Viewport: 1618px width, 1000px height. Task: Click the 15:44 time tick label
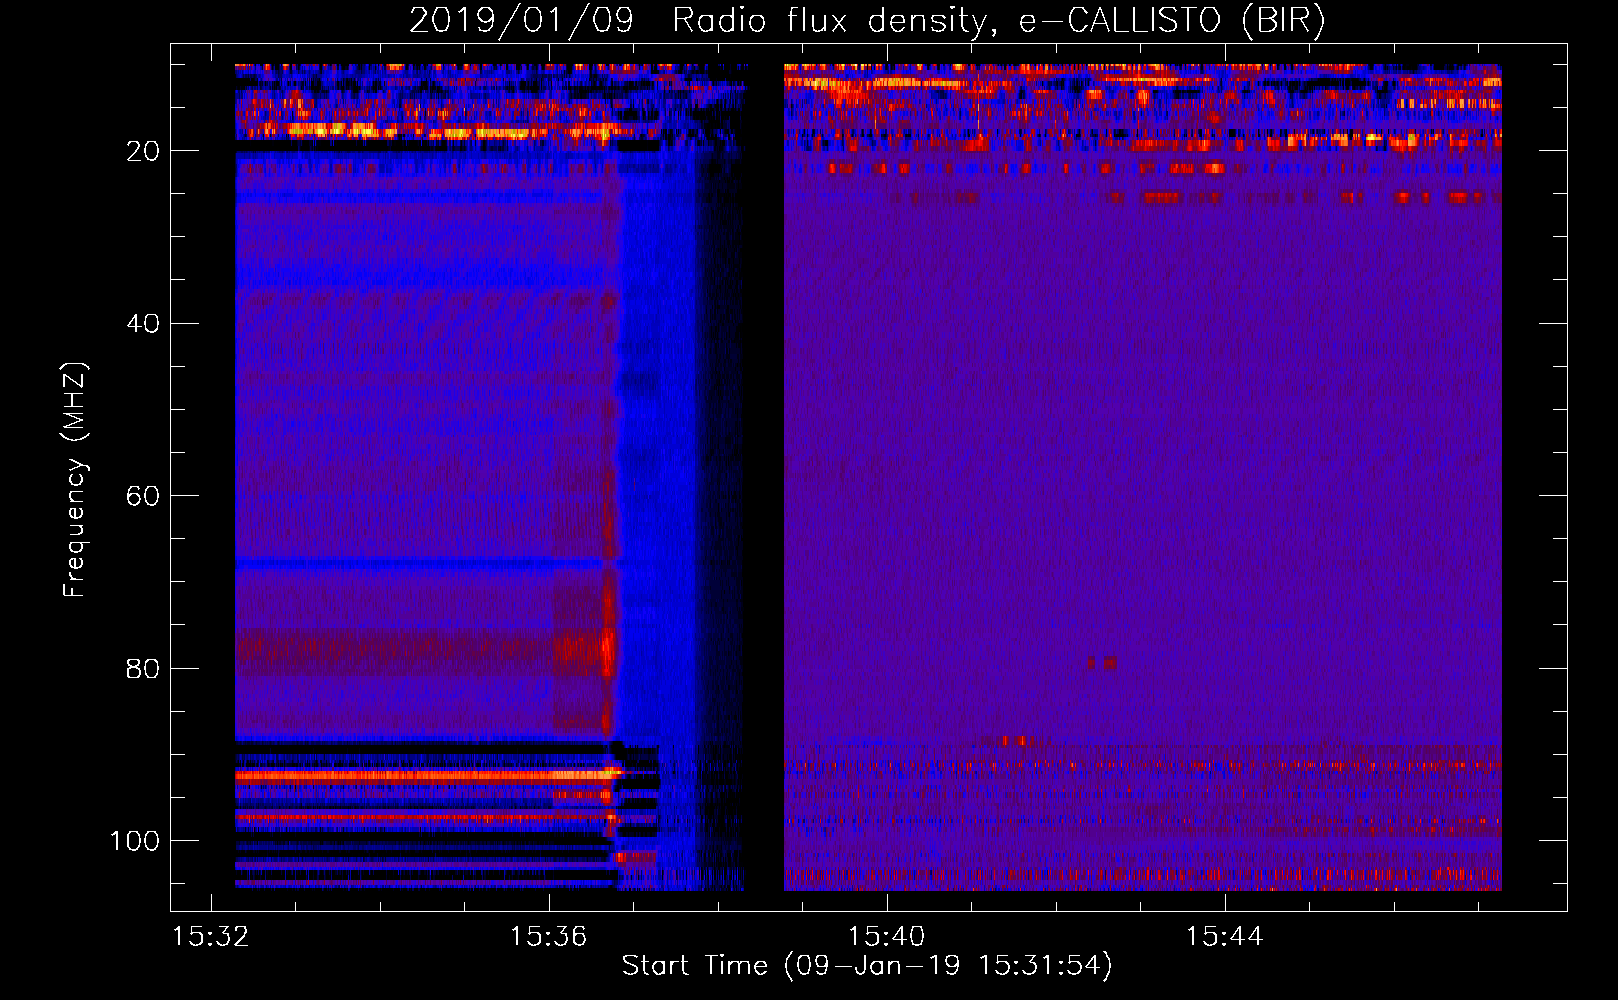point(1224,937)
